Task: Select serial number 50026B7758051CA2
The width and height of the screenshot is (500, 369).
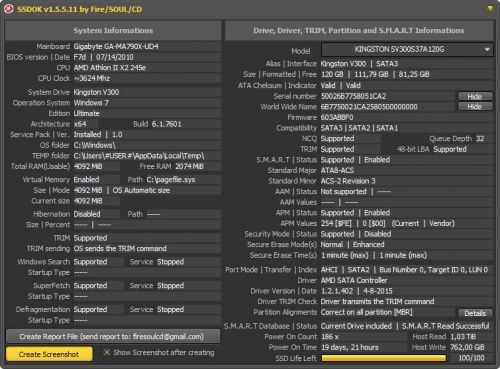Action: click(x=353, y=96)
